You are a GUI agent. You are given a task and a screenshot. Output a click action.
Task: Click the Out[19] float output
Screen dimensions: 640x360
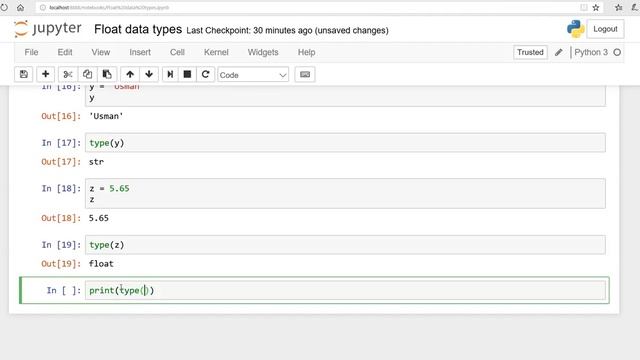coord(101,264)
